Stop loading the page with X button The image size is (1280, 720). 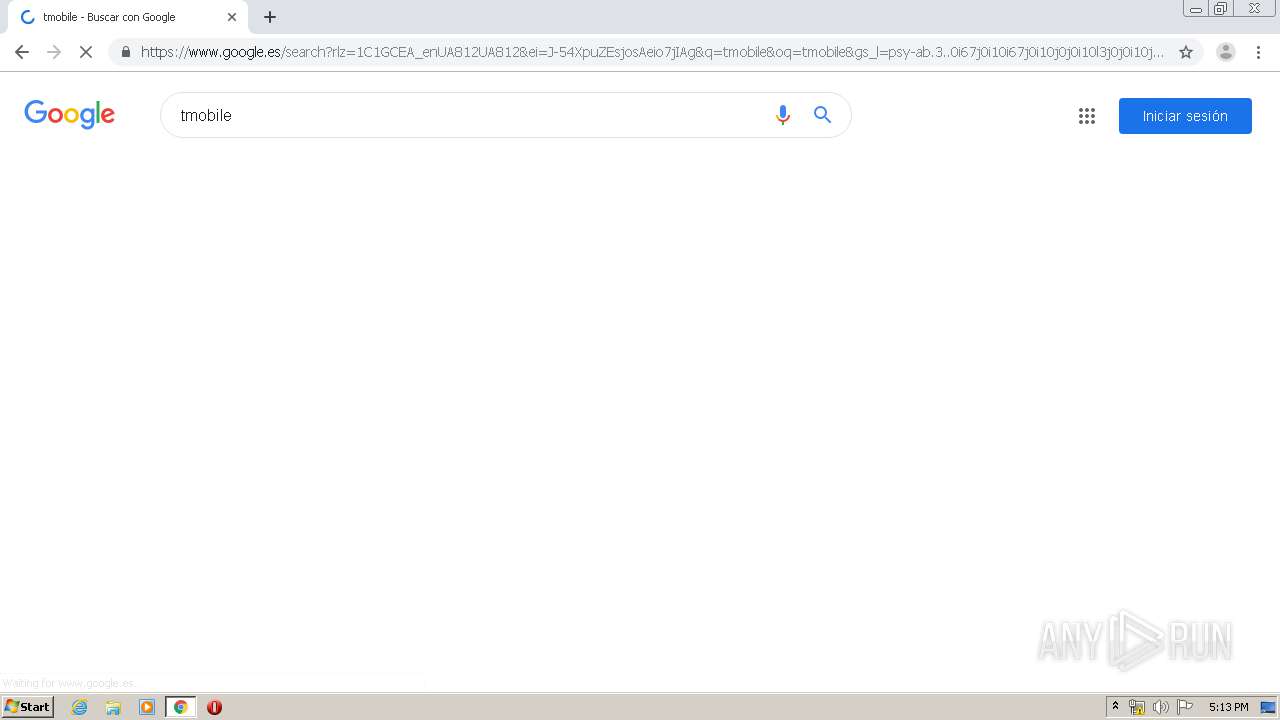coord(86,52)
